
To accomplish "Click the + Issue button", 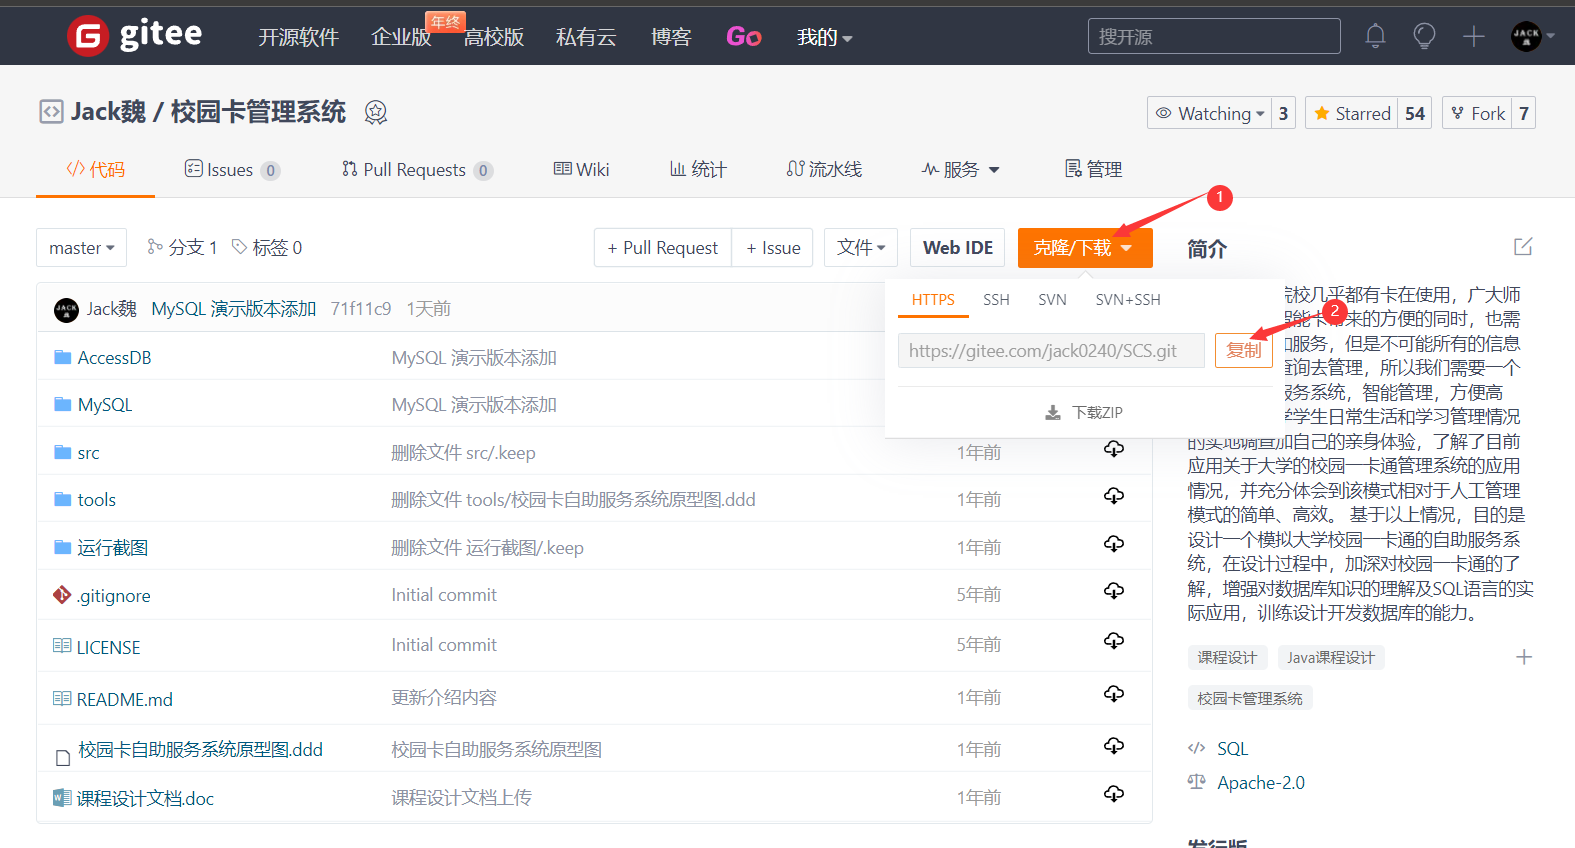I will coord(773,248).
